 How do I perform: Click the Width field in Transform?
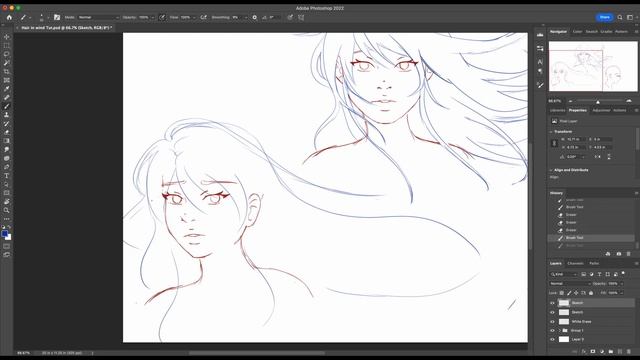[575, 139]
